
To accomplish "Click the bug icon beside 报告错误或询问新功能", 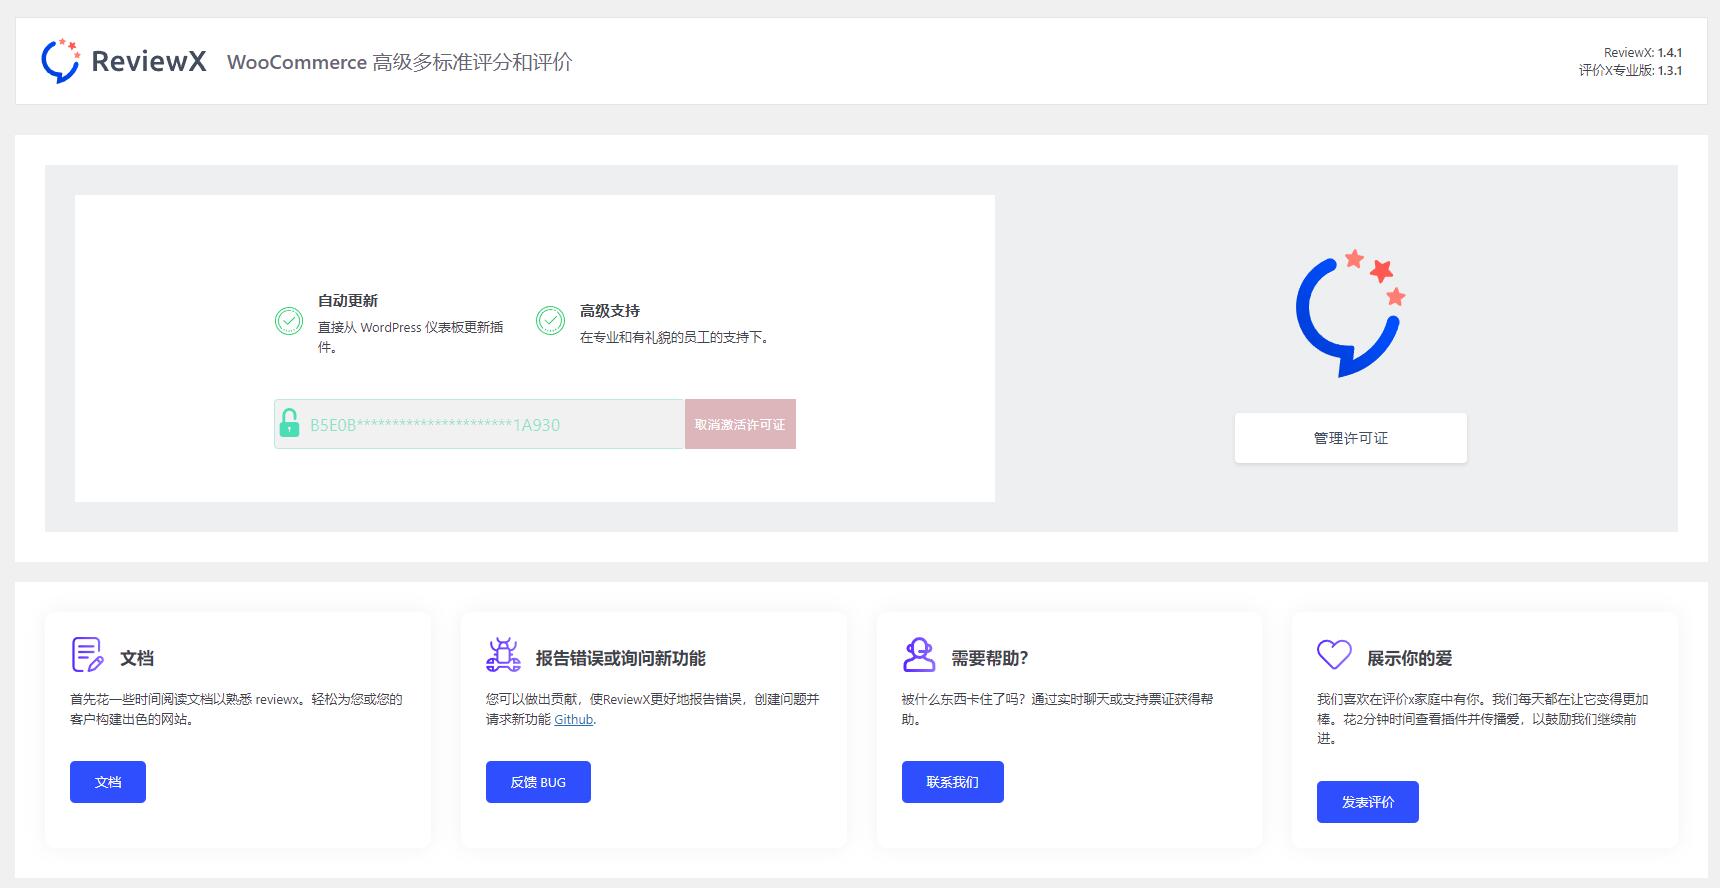I will tap(503, 655).
